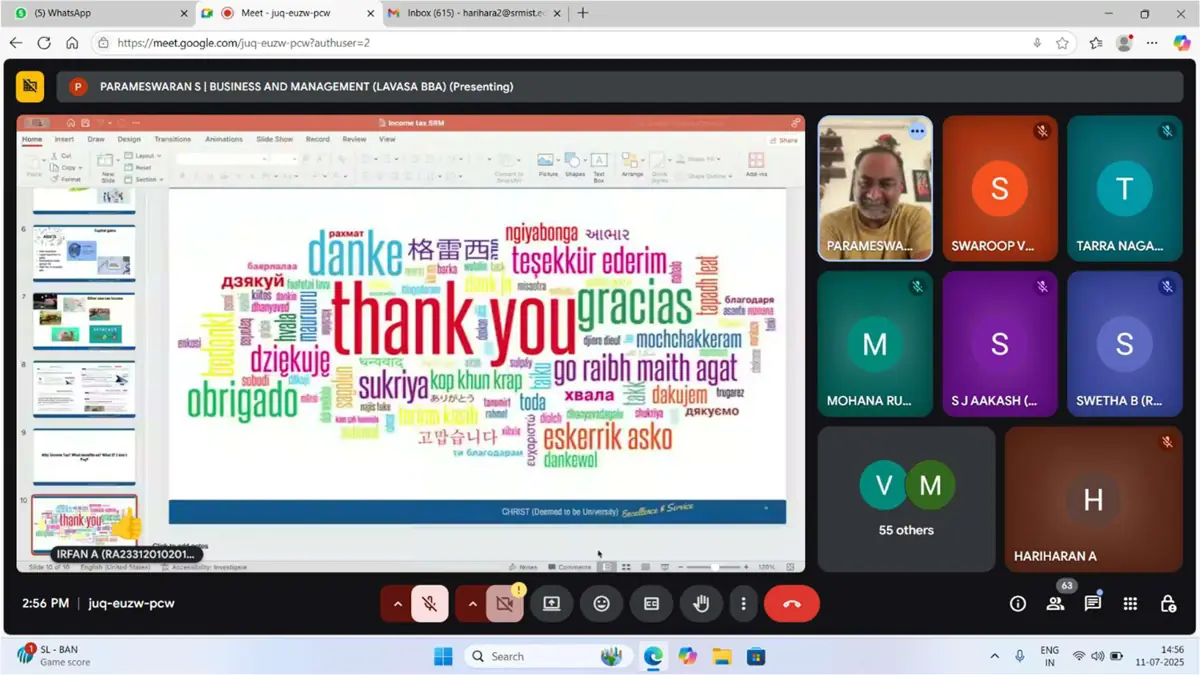Raise your hand in the meeting
Screen dimensions: 1200x675
(701, 604)
